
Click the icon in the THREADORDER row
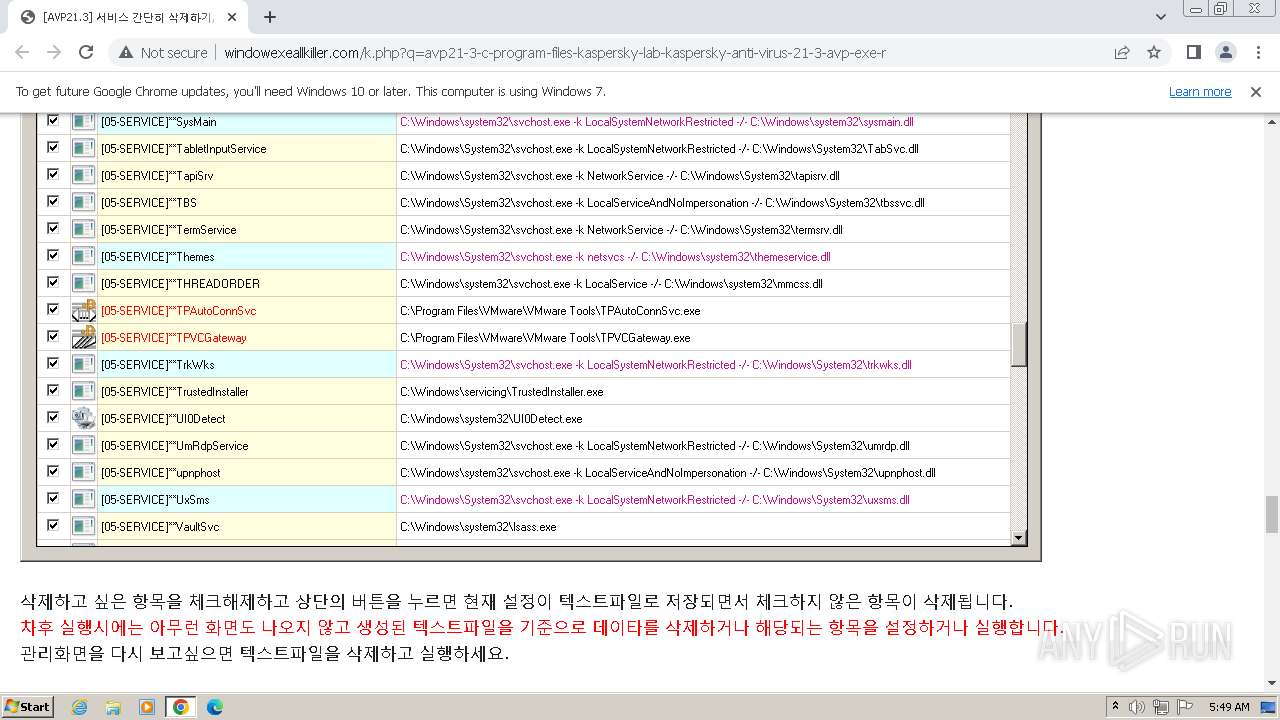coord(83,284)
